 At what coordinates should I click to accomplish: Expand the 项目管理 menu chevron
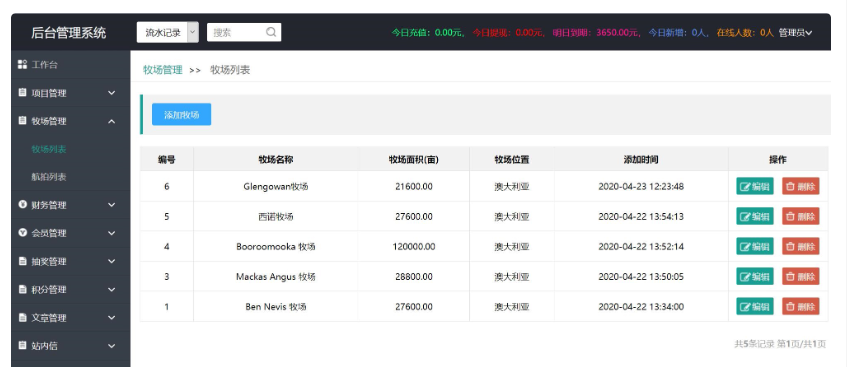pyautogui.click(x=111, y=93)
